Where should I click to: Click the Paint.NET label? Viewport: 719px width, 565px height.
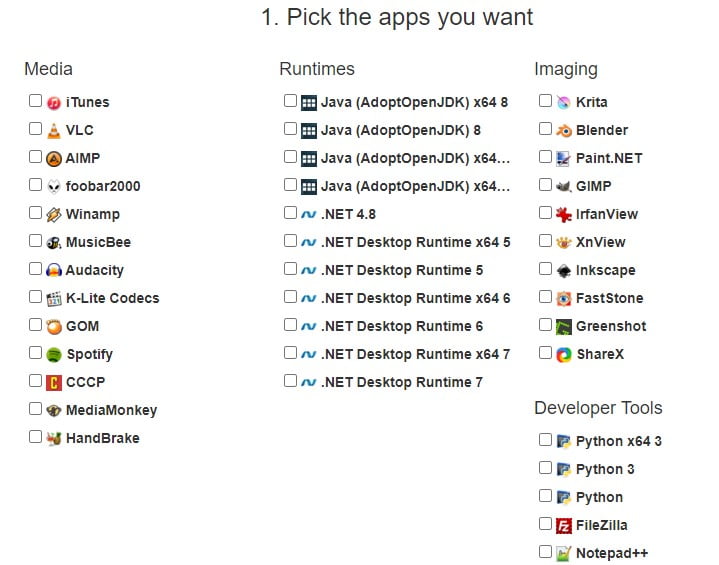(609, 158)
